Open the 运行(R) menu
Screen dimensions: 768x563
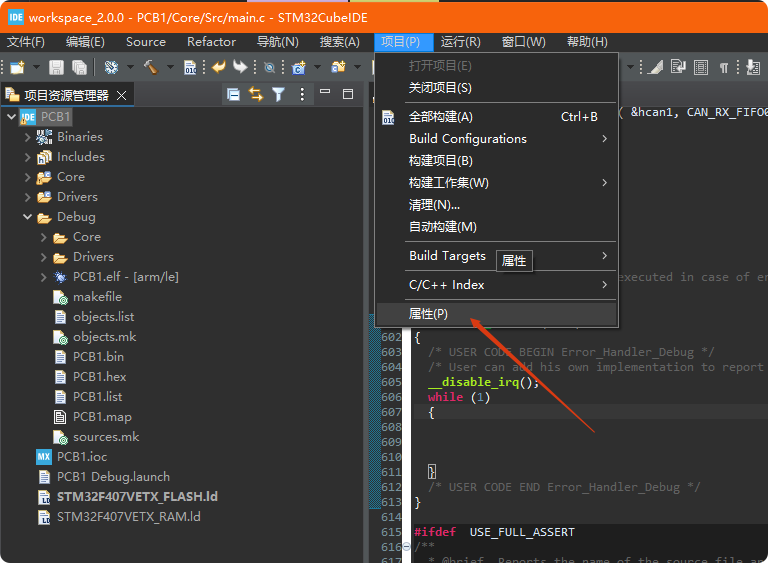click(x=460, y=42)
